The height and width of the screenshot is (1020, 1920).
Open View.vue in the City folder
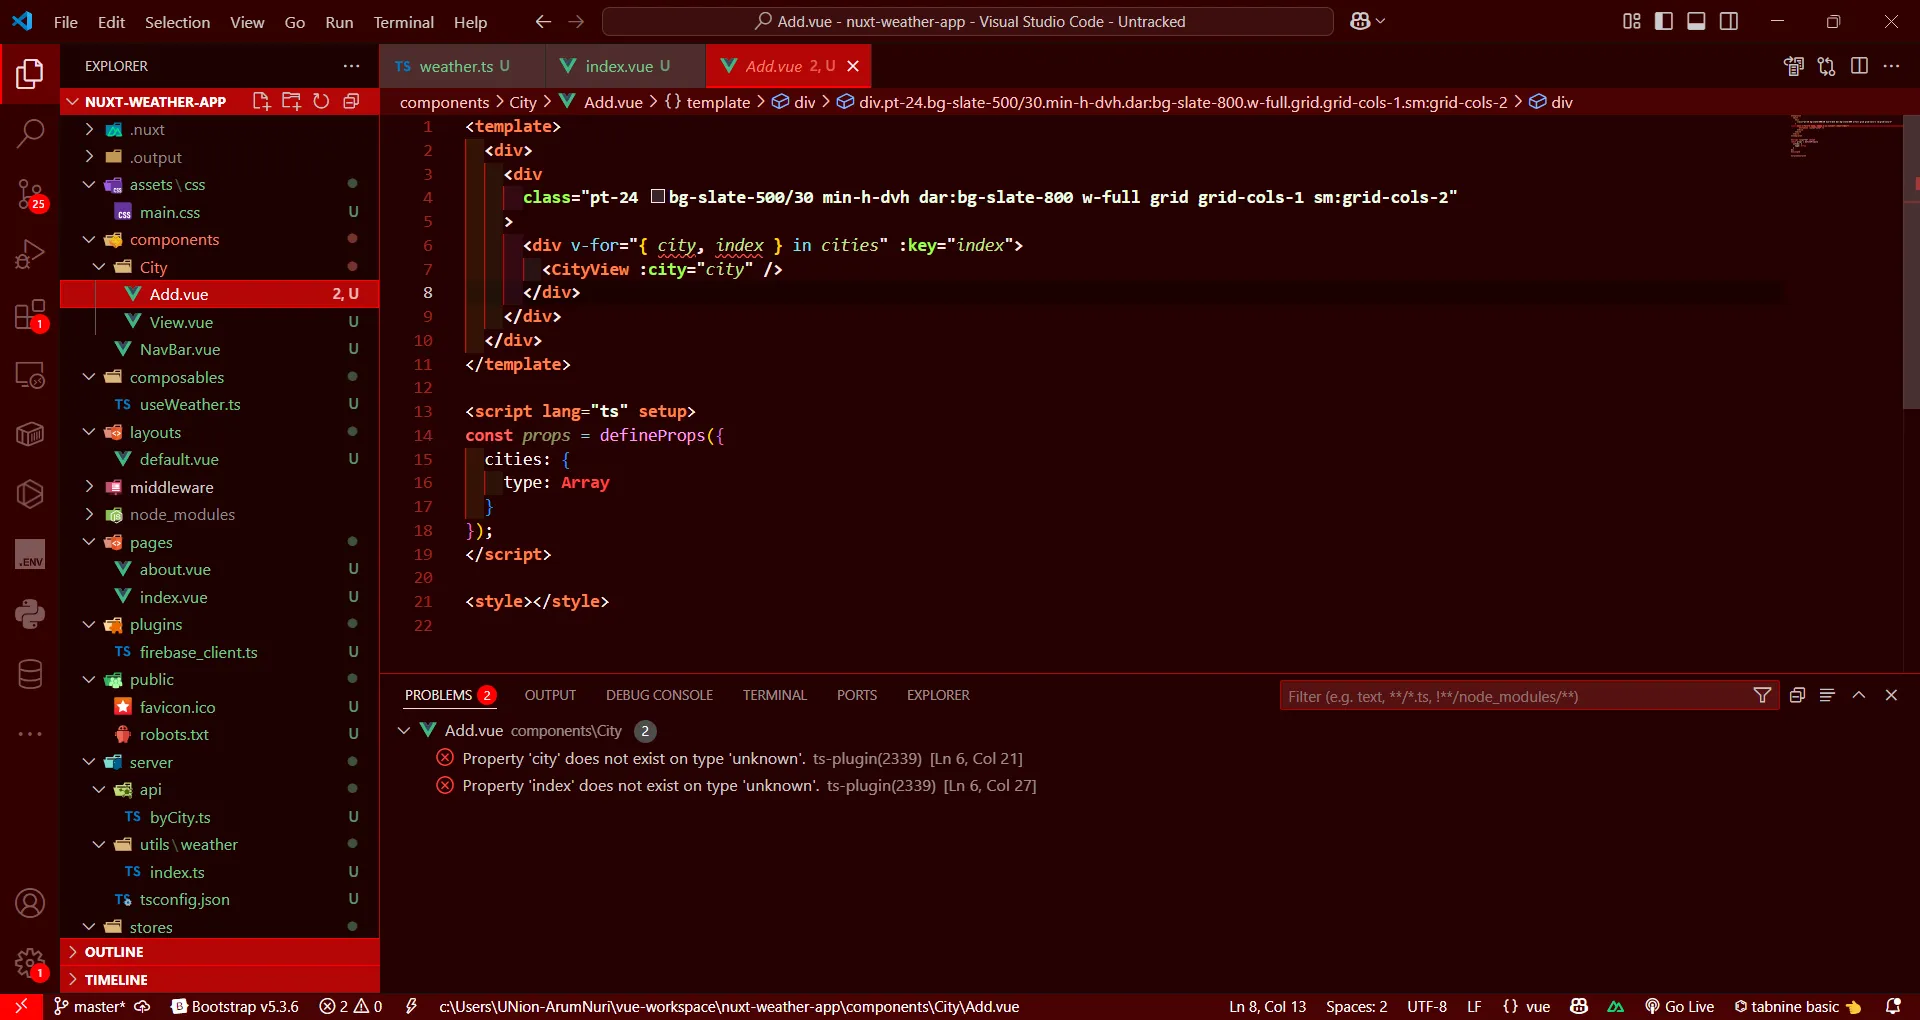[x=181, y=322]
